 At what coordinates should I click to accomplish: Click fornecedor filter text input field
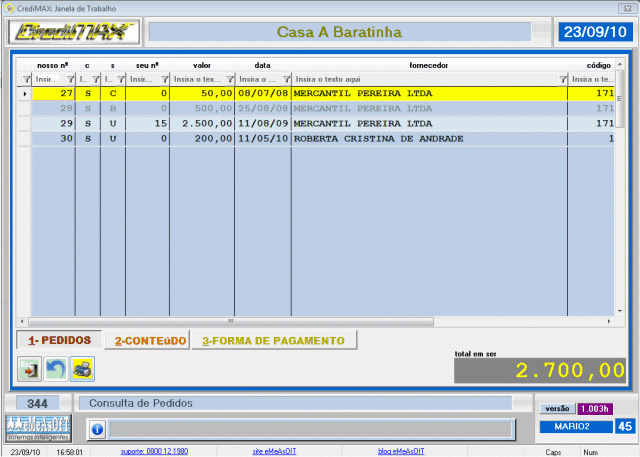click(x=420, y=78)
